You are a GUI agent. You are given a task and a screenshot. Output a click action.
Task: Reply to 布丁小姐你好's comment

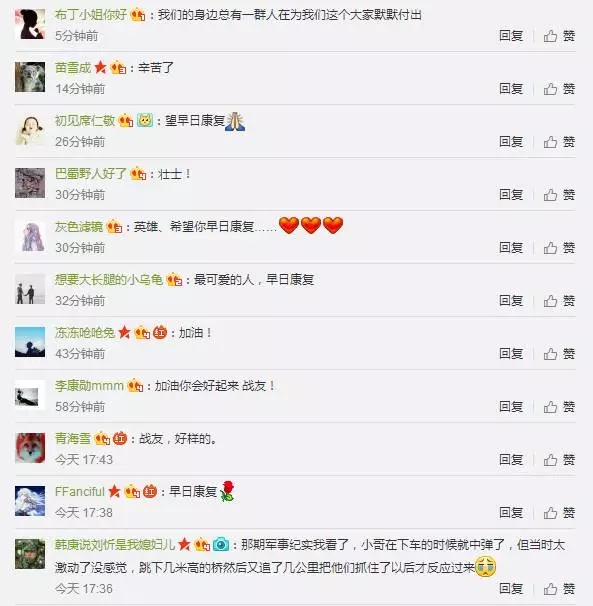511,36
